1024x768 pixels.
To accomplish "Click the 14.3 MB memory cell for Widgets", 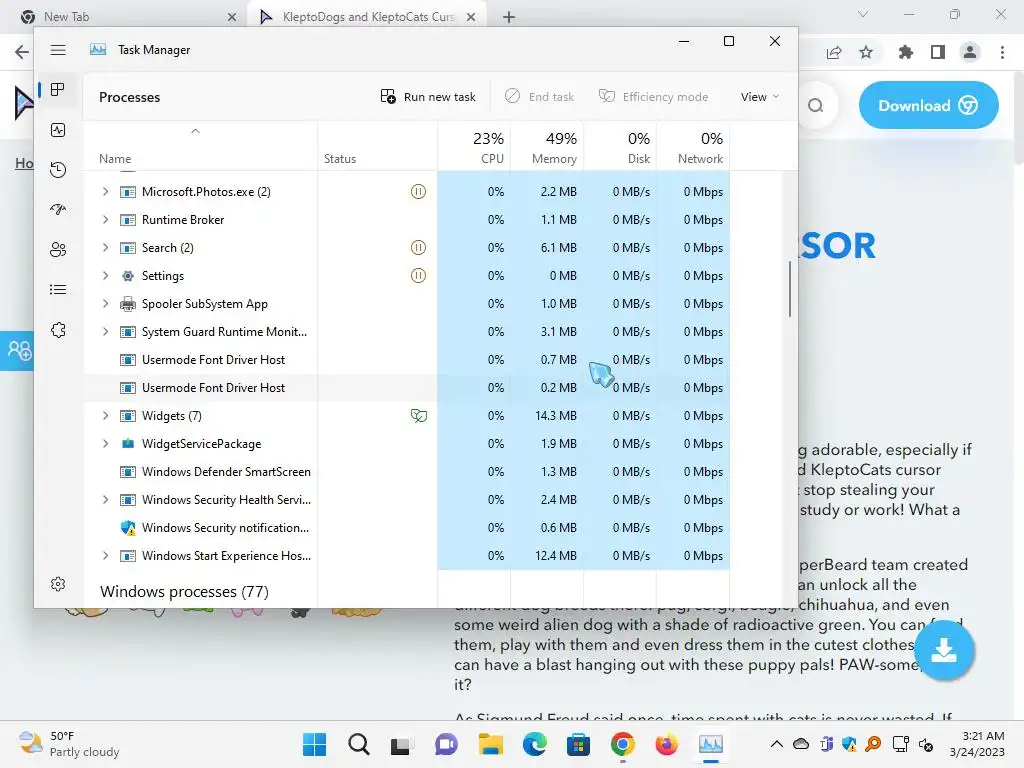I will 547,415.
